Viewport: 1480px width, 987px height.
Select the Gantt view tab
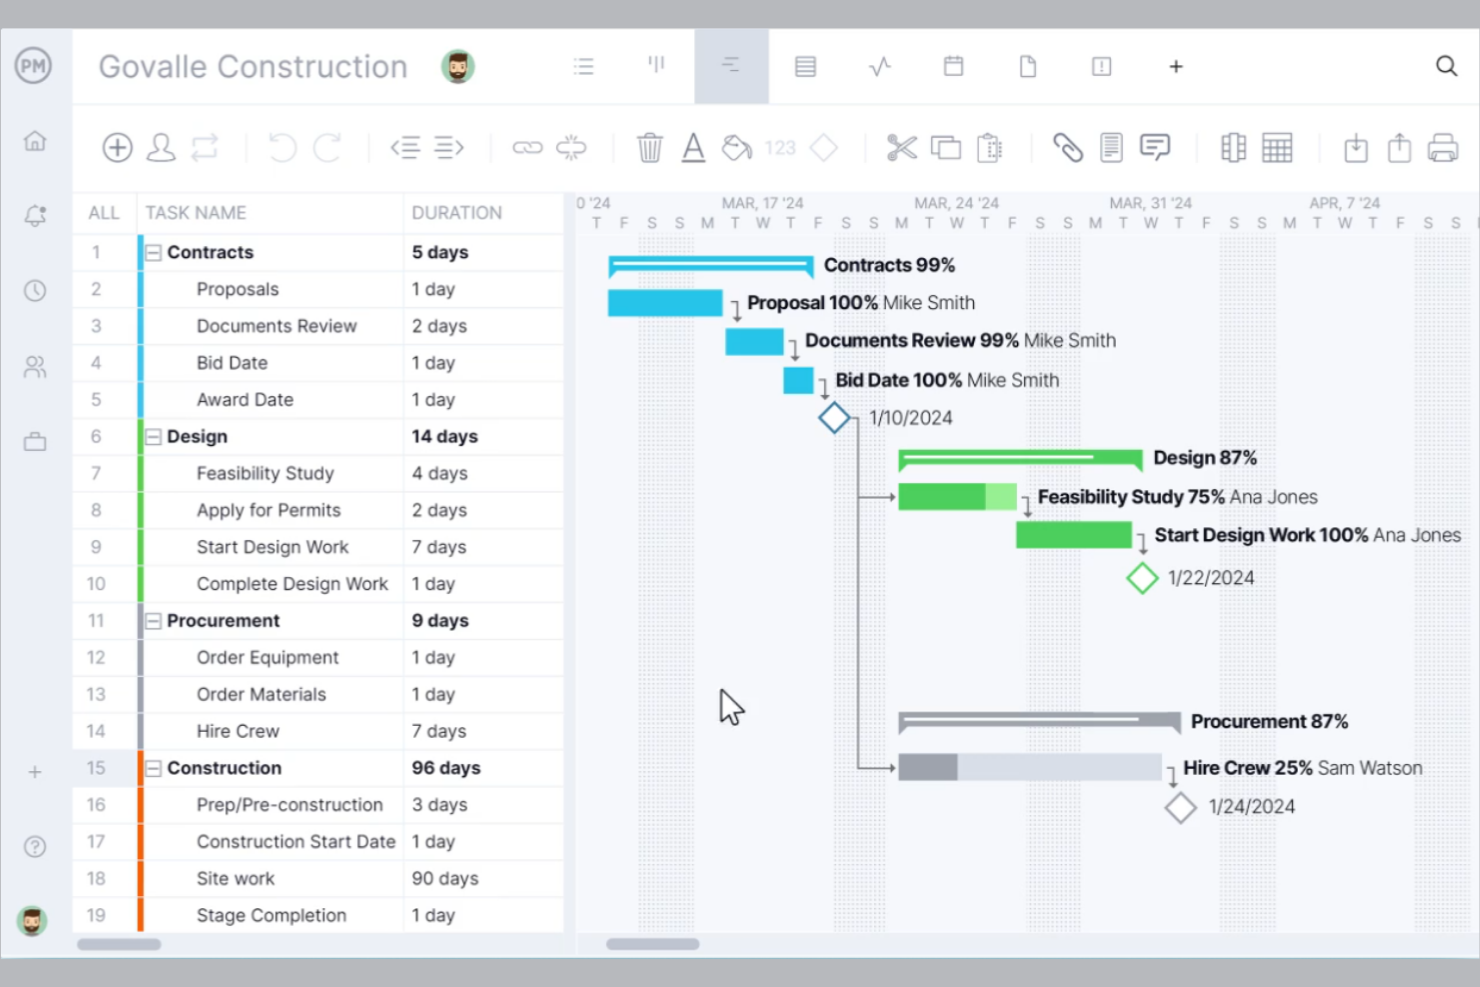[x=731, y=66]
